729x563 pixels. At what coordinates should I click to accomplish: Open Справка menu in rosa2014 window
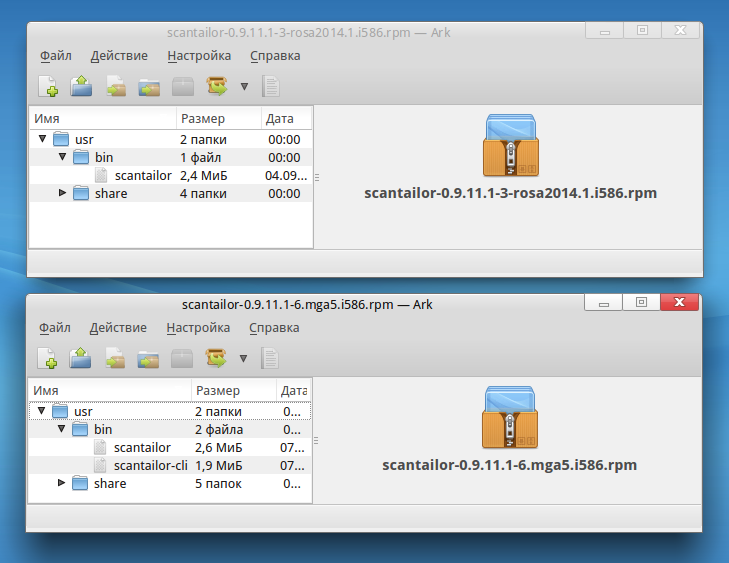275,56
